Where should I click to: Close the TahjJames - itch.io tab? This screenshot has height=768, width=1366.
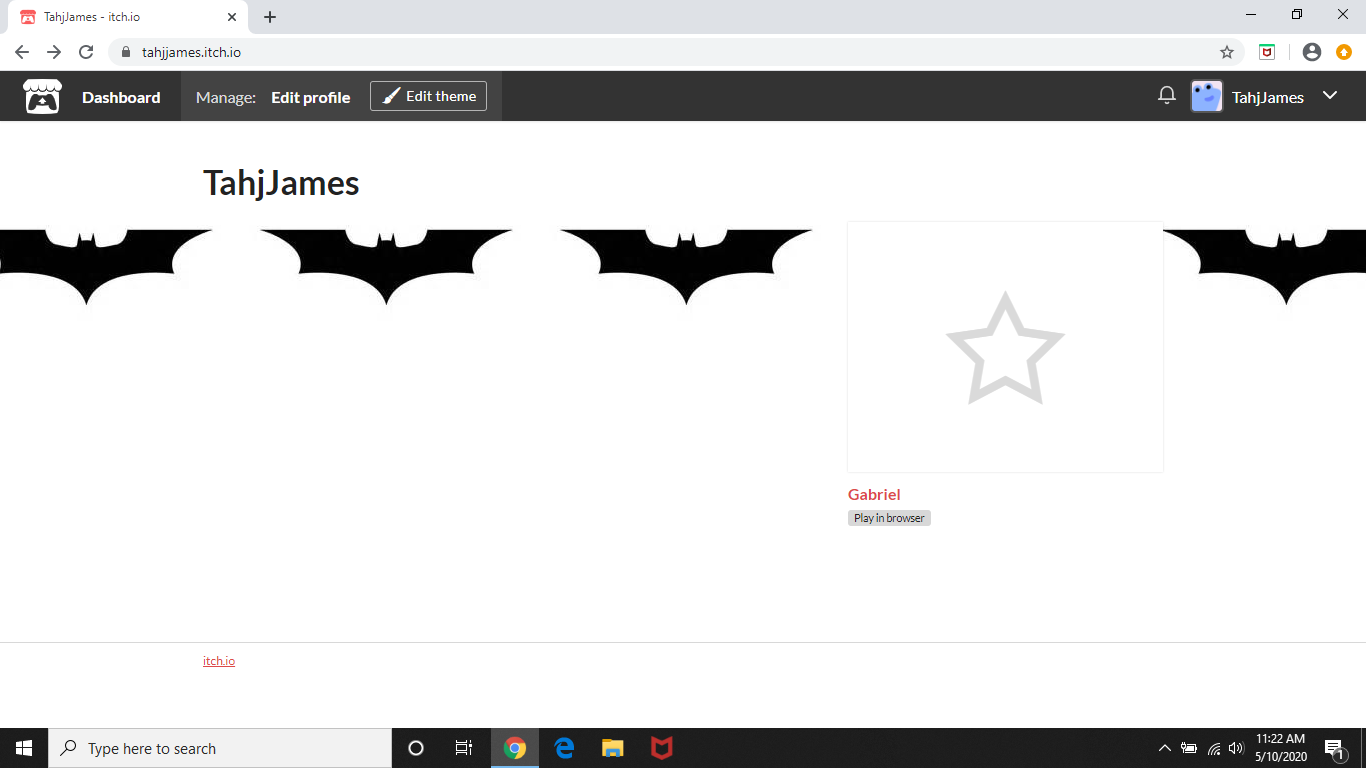pyautogui.click(x=232, y=17)
